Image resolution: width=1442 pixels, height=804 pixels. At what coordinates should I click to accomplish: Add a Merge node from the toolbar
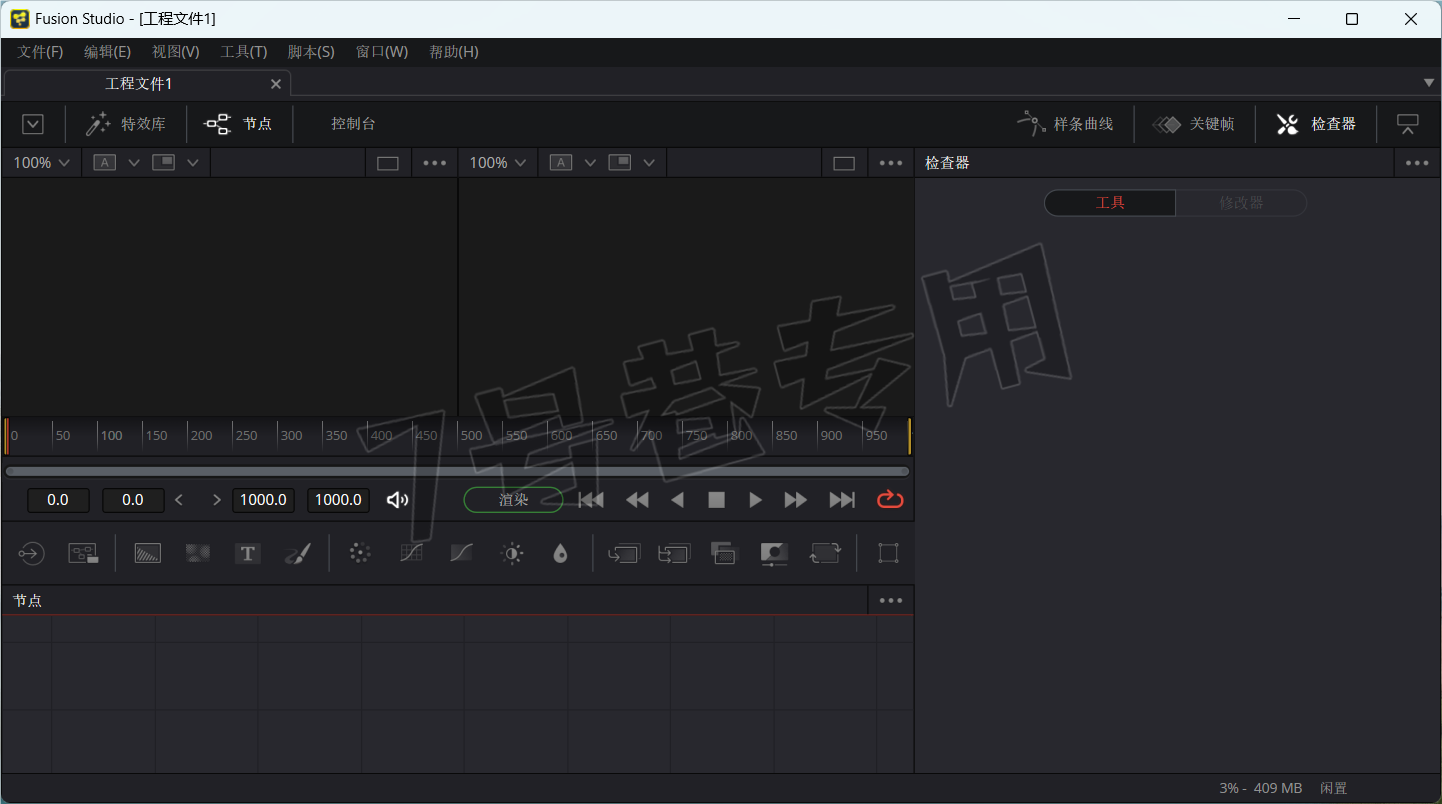coord(623,553)
